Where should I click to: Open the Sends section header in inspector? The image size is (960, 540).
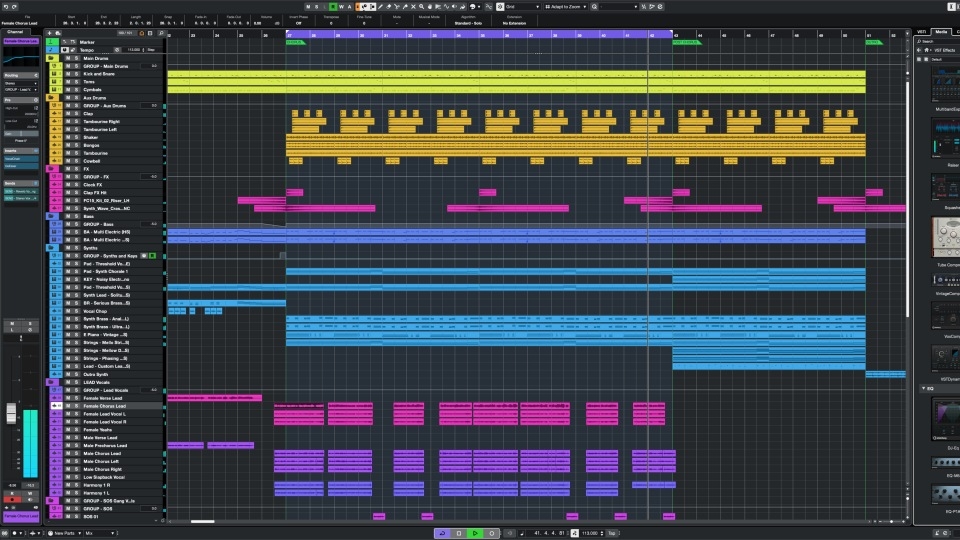pos(21,183)
